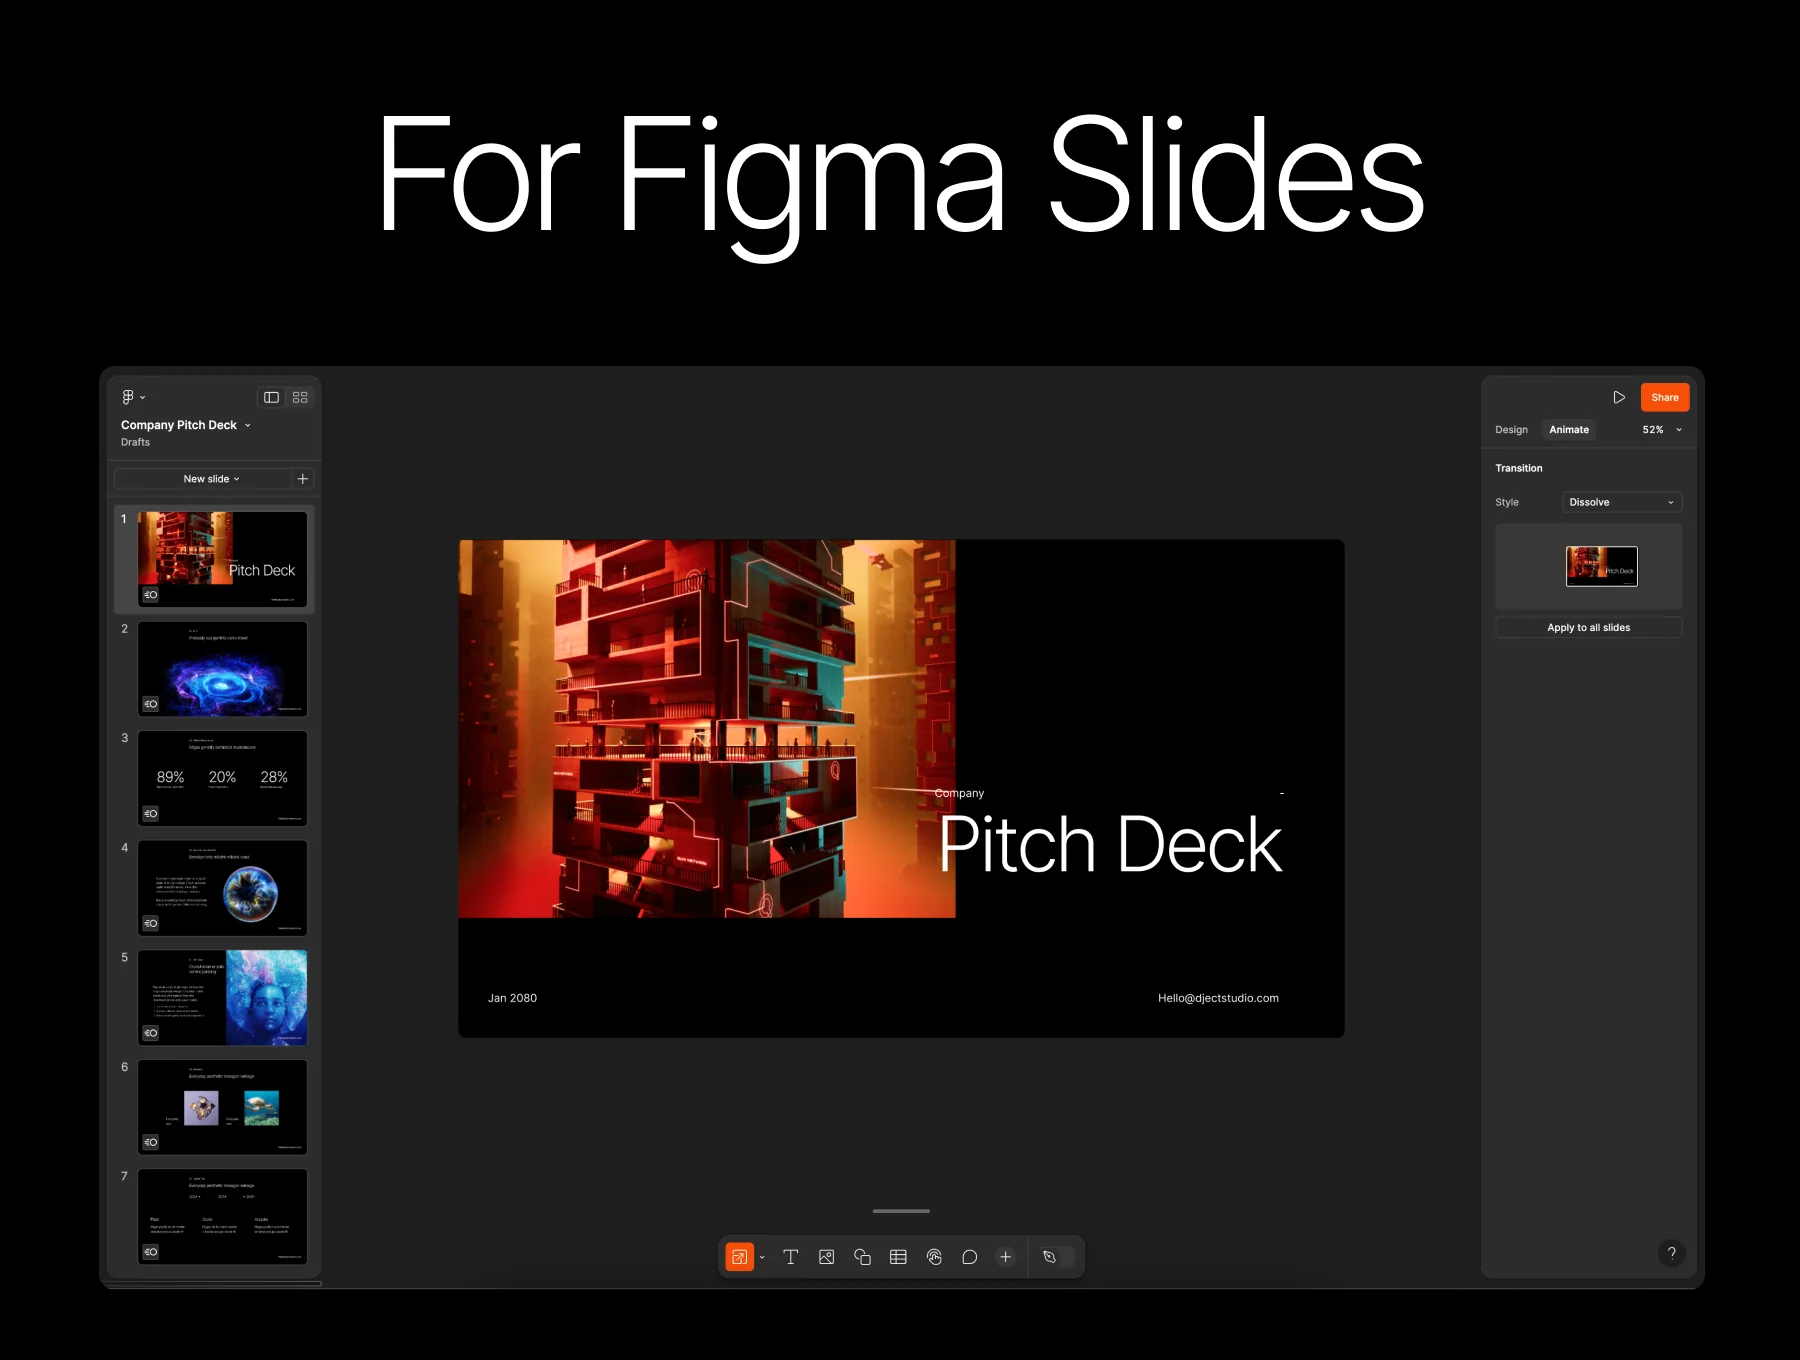Viewport: 1800px width, 1360px height.
Task: Click the Pitch Deck title text on slide
Action: (1109, 845)
